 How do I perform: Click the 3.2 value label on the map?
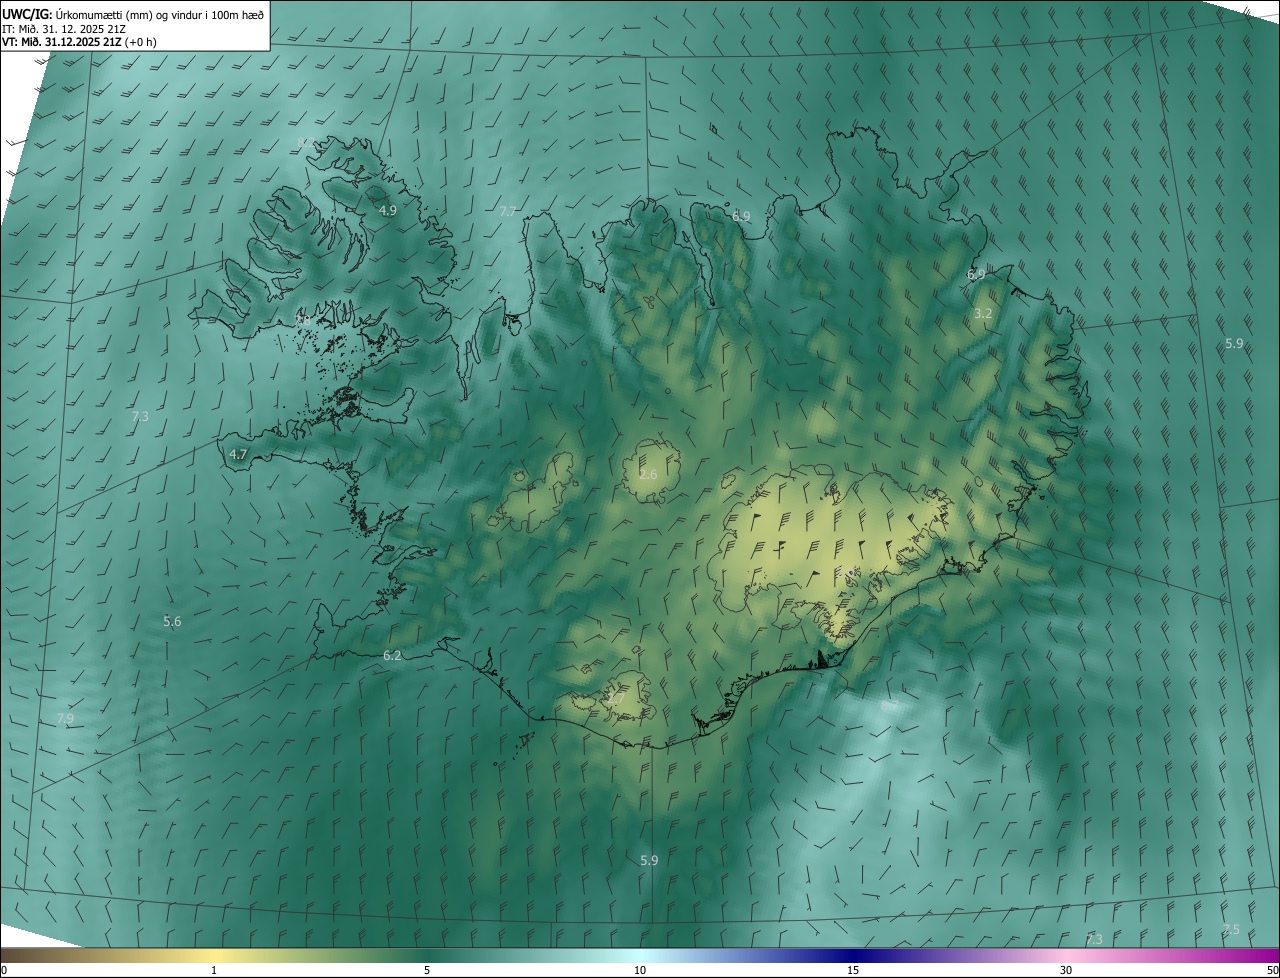983,314
